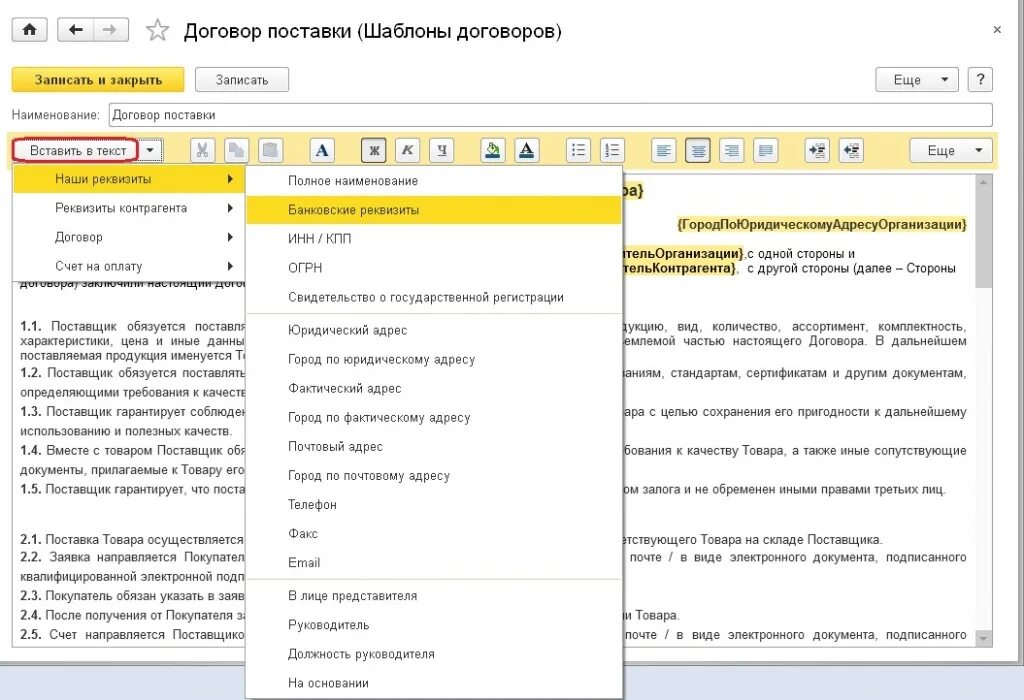This screenshot has height=700, width=1024.
Task: Open the font settings icon
Action: pyautogui.click(x=322, y=151)
